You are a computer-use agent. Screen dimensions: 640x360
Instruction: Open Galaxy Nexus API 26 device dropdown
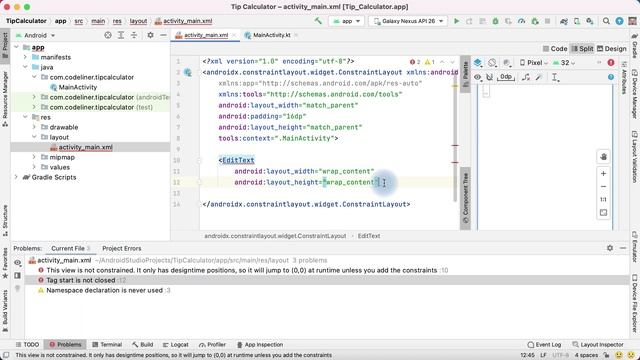coord(408,21)
